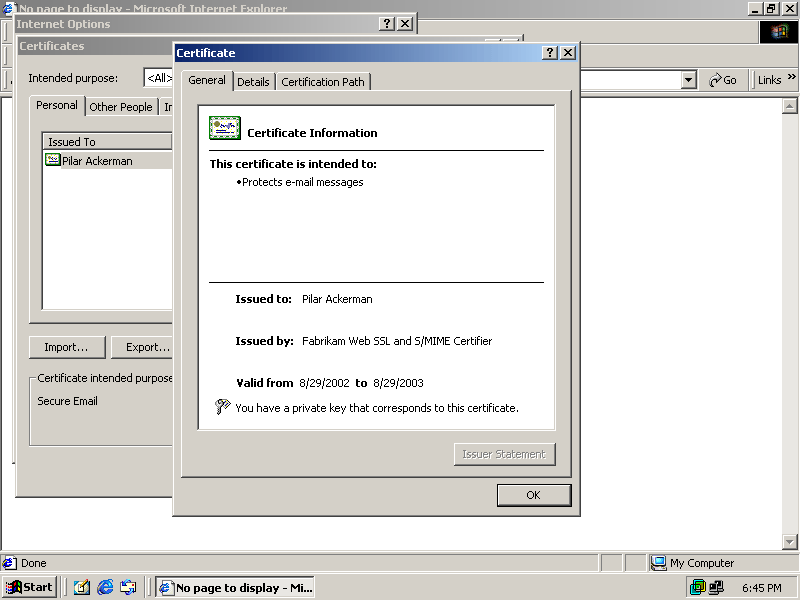The height and width of the screenshot is (600, 800).
Task: Click the browser scrollbar down arrow
Action: tap(789, 541)
